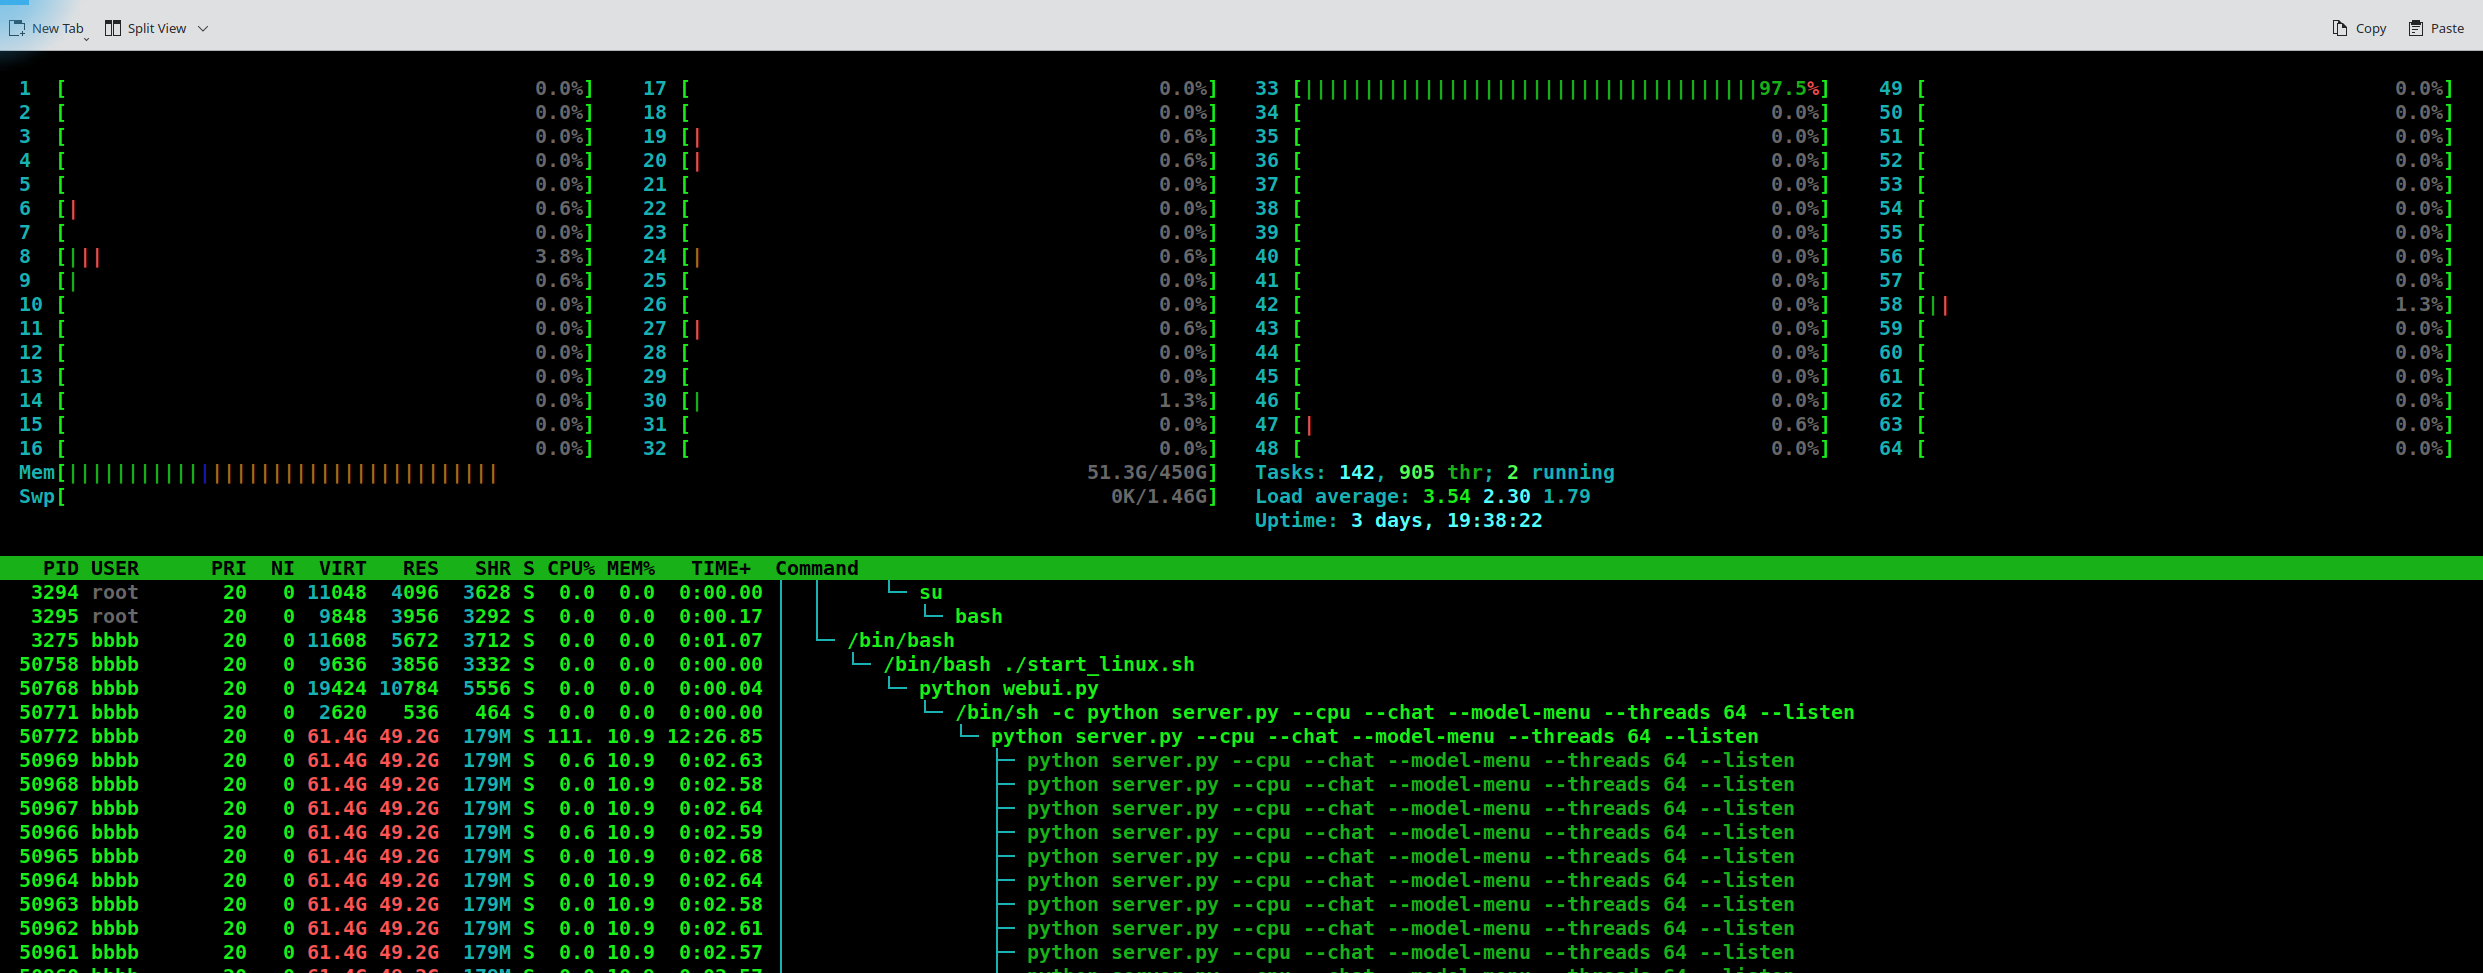Click the NI column header
The width and height of the screenshot is (2483, 973).
pos(283,568)
